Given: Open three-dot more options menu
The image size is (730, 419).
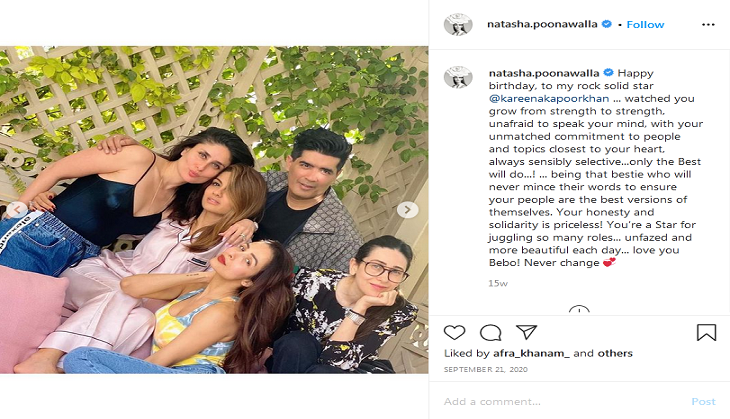Looking at the screenshot, I should (x=708, y=25).
